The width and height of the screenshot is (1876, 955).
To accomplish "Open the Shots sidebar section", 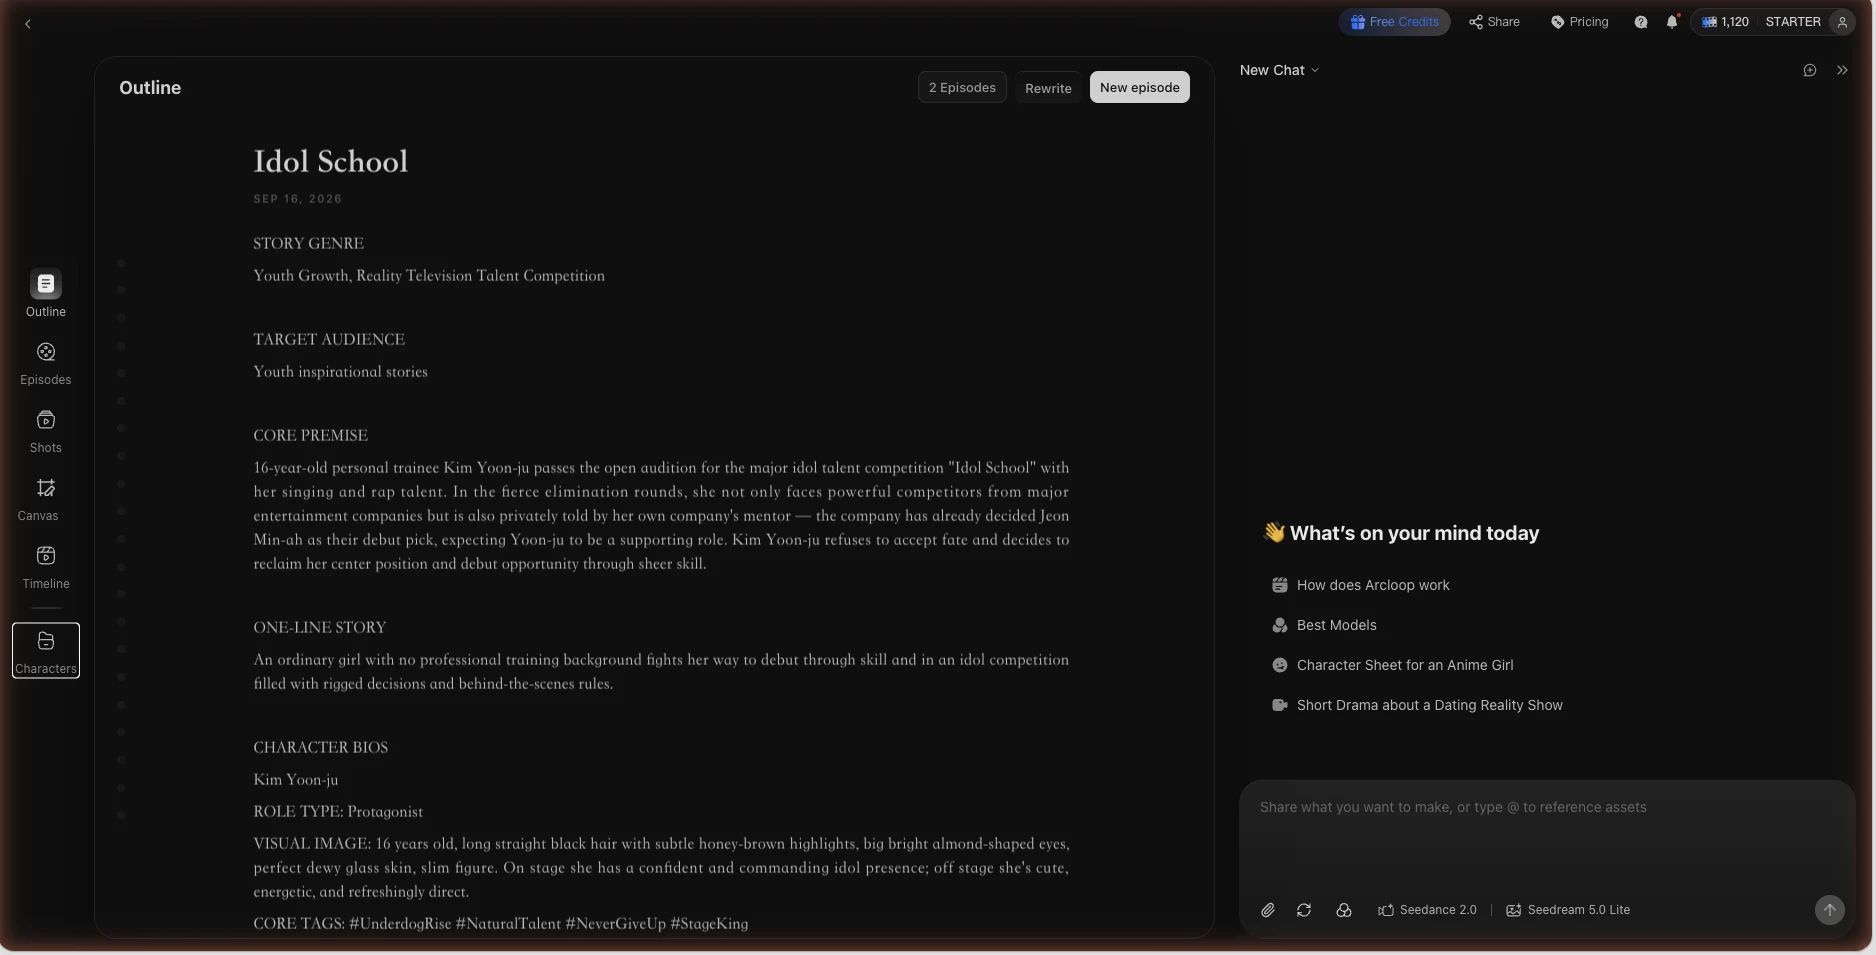I will [x=46, y=432].
